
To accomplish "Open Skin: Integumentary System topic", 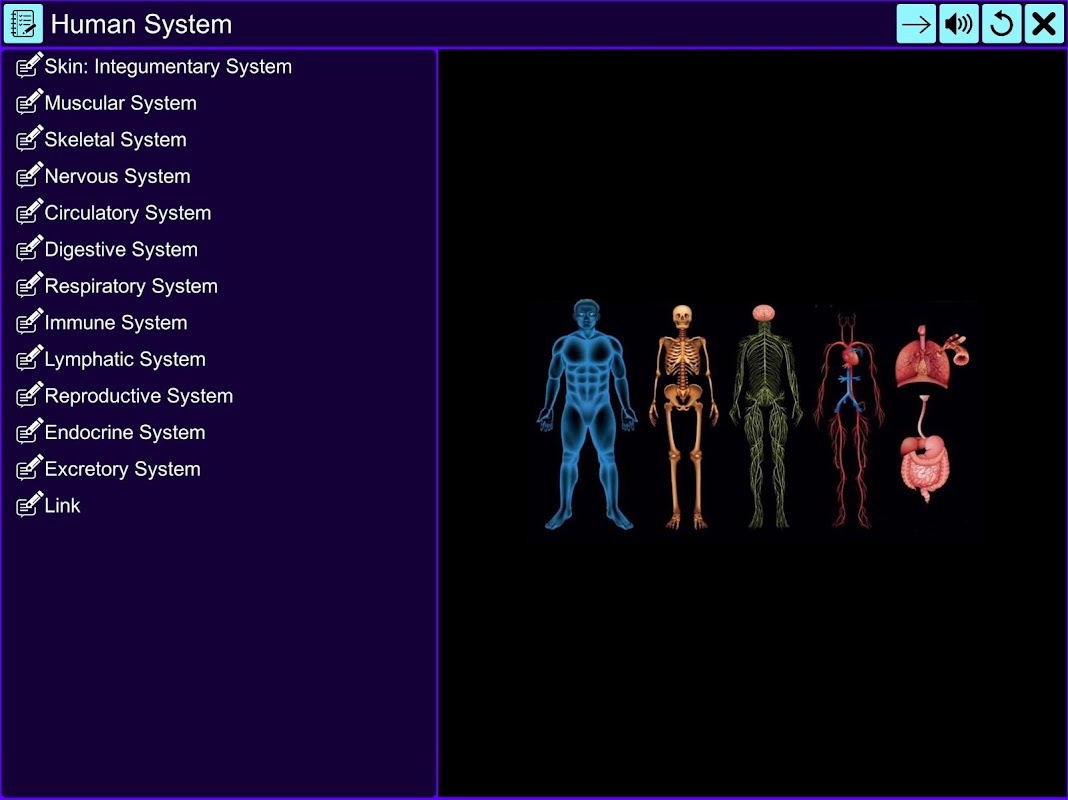I will point(168,67).
